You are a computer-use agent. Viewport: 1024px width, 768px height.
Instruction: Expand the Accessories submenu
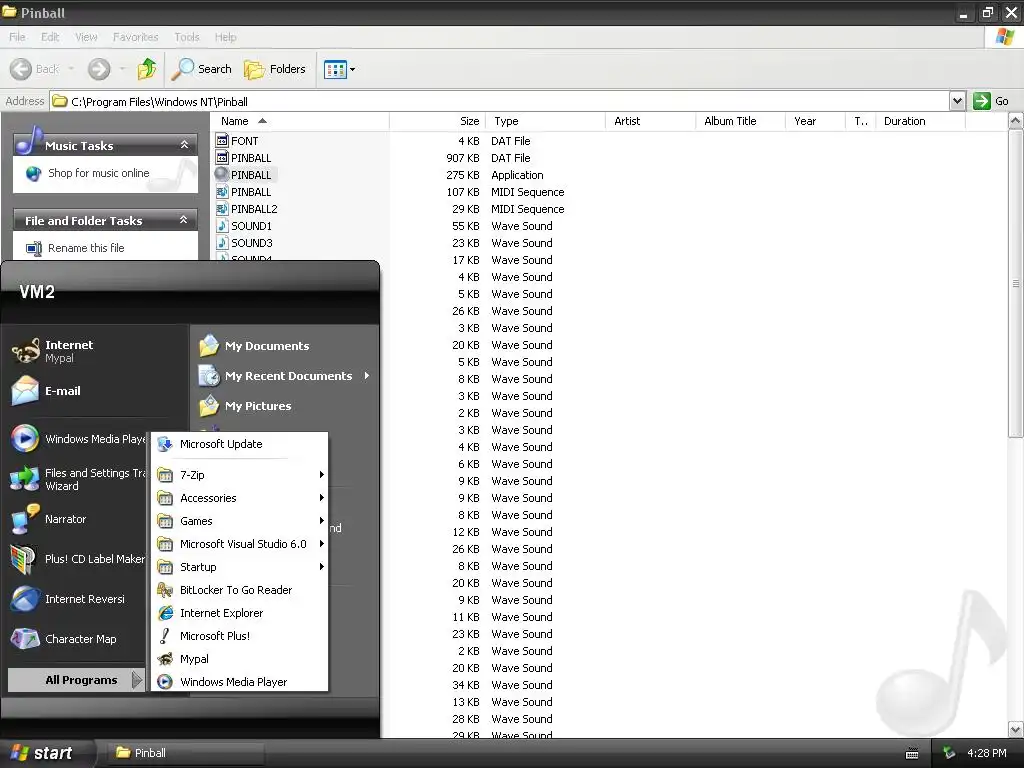[x=240, y=498]
